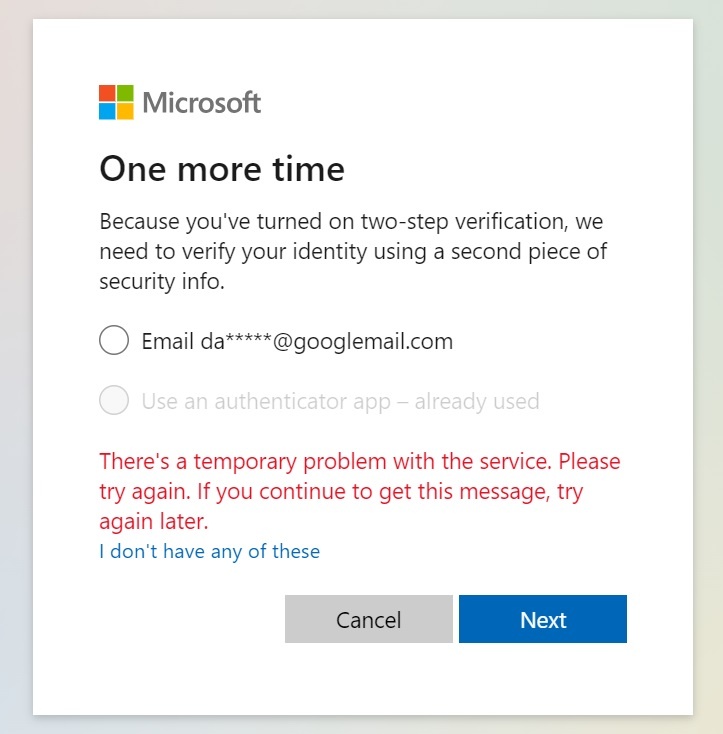Click the two-step verification description paragraph

(x=350, y=251)
